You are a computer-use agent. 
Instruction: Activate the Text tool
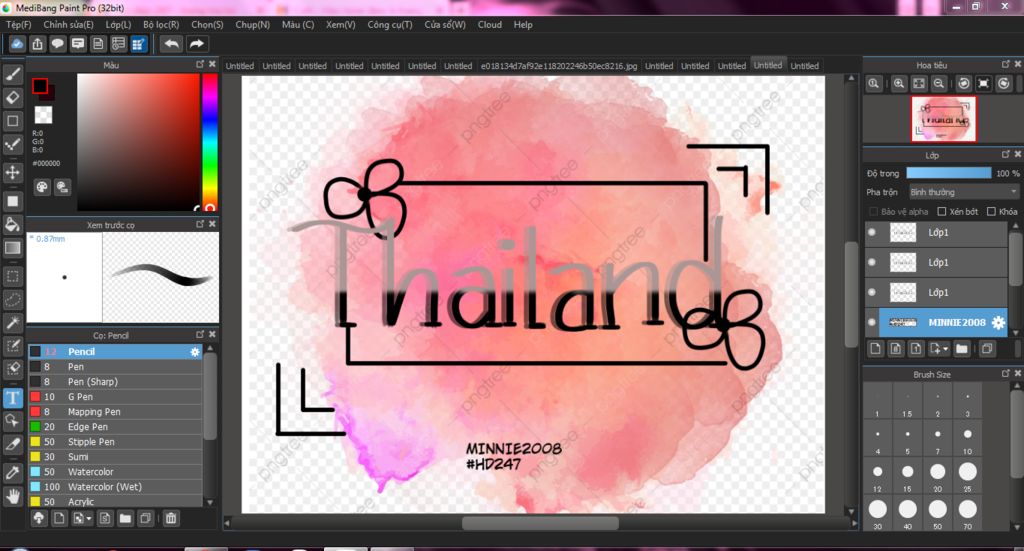(x=13, y=398)
